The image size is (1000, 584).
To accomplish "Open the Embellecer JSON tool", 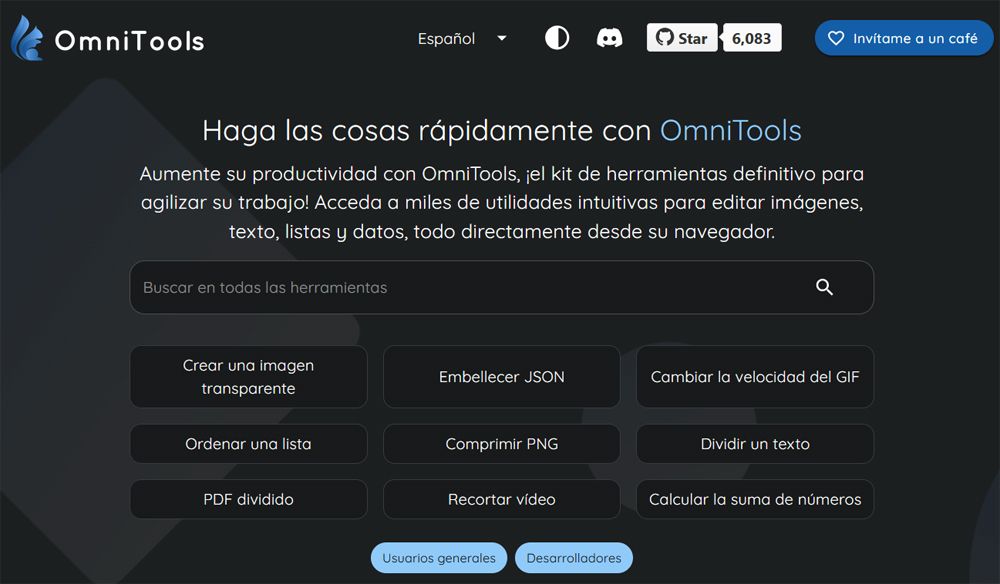I will coord(501,376).
